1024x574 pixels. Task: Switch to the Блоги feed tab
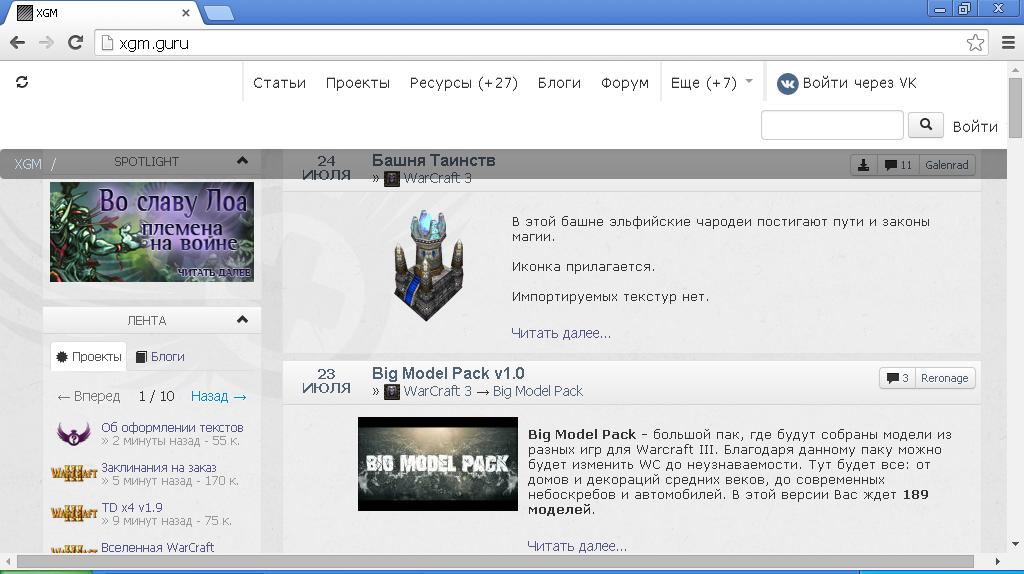[160, 357]
